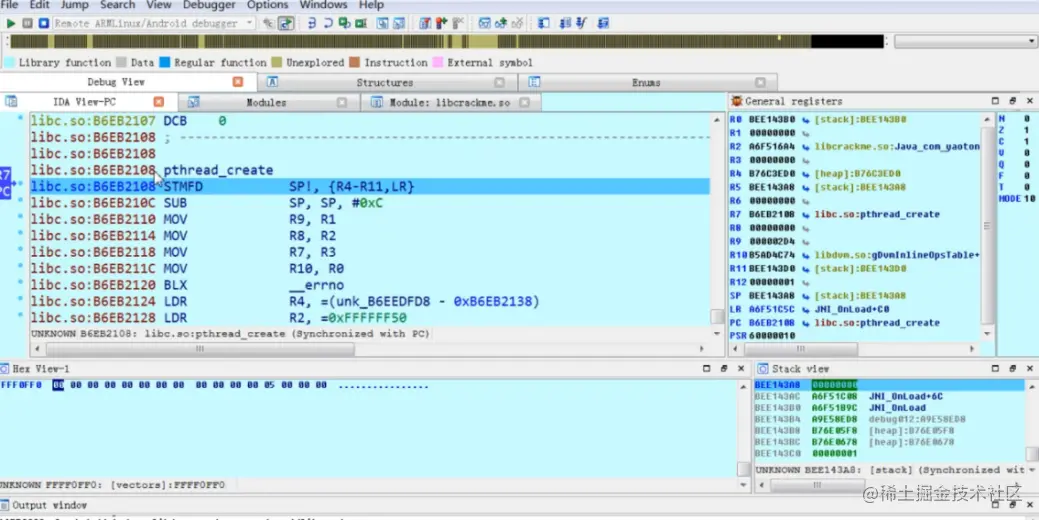Click the General registers horizontal scrollbar thumb

[801, 348]
